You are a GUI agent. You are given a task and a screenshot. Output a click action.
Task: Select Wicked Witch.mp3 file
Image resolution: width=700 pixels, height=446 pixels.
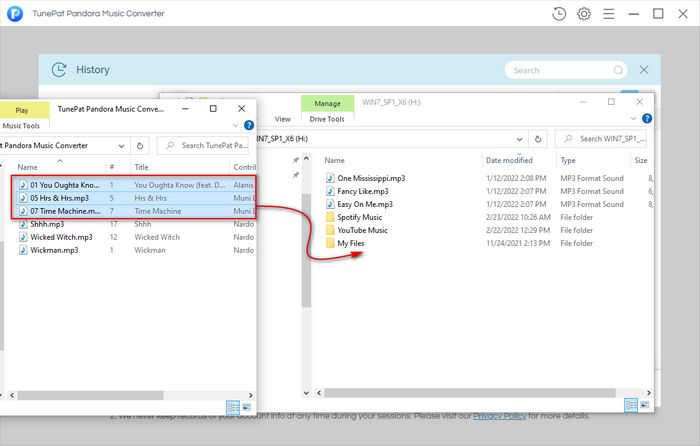[61, 237]
